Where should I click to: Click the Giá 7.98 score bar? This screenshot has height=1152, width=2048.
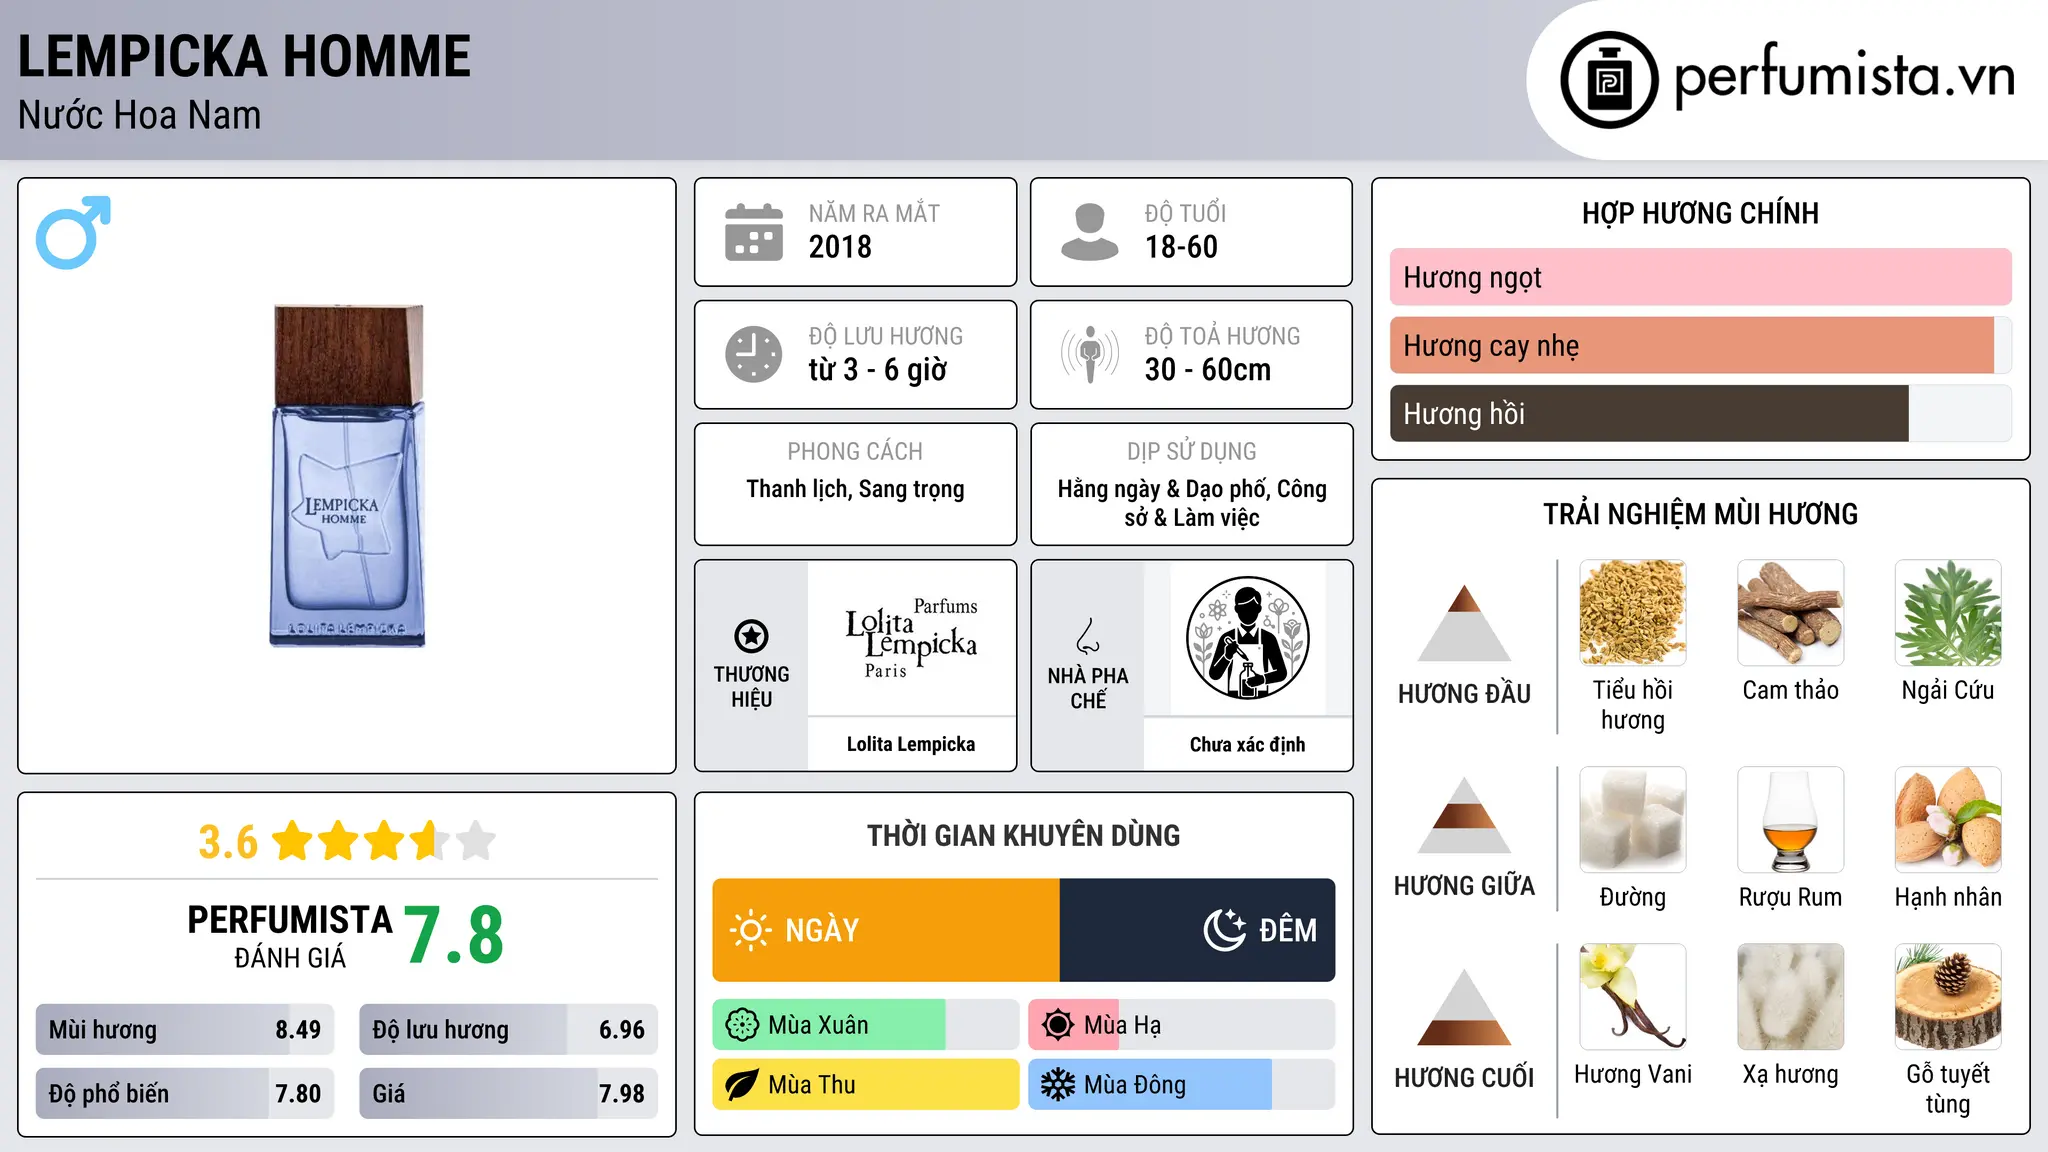coord(508,1093)
